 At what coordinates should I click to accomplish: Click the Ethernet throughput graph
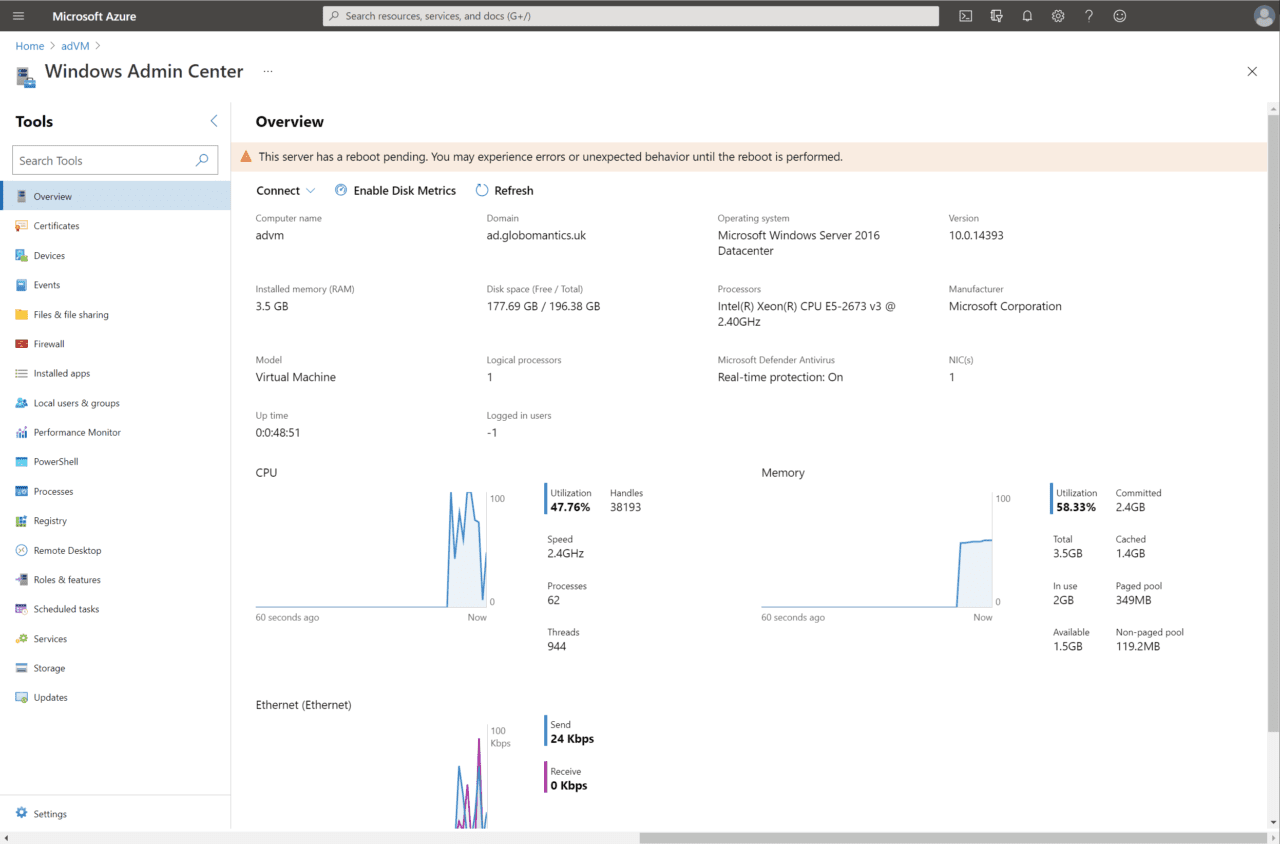tap(371, 776)
